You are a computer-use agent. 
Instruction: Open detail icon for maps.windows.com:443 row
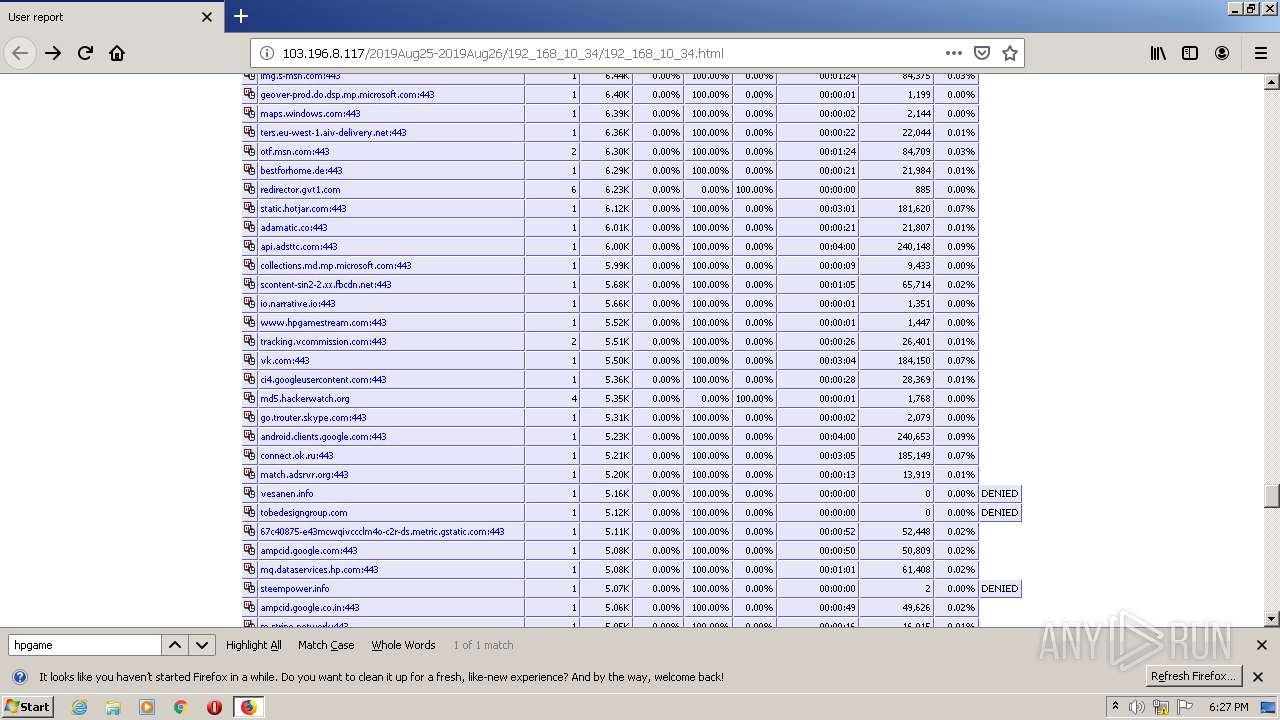pos(249,113)
